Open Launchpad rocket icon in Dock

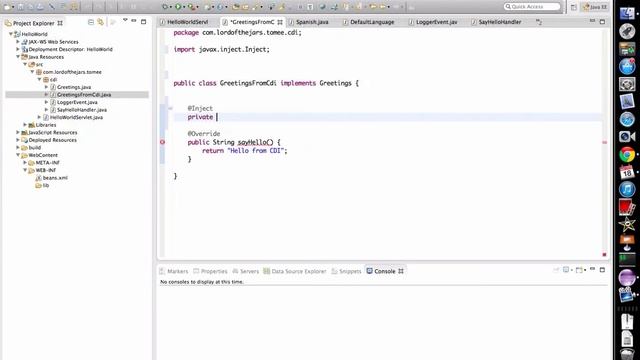(627, 31)
